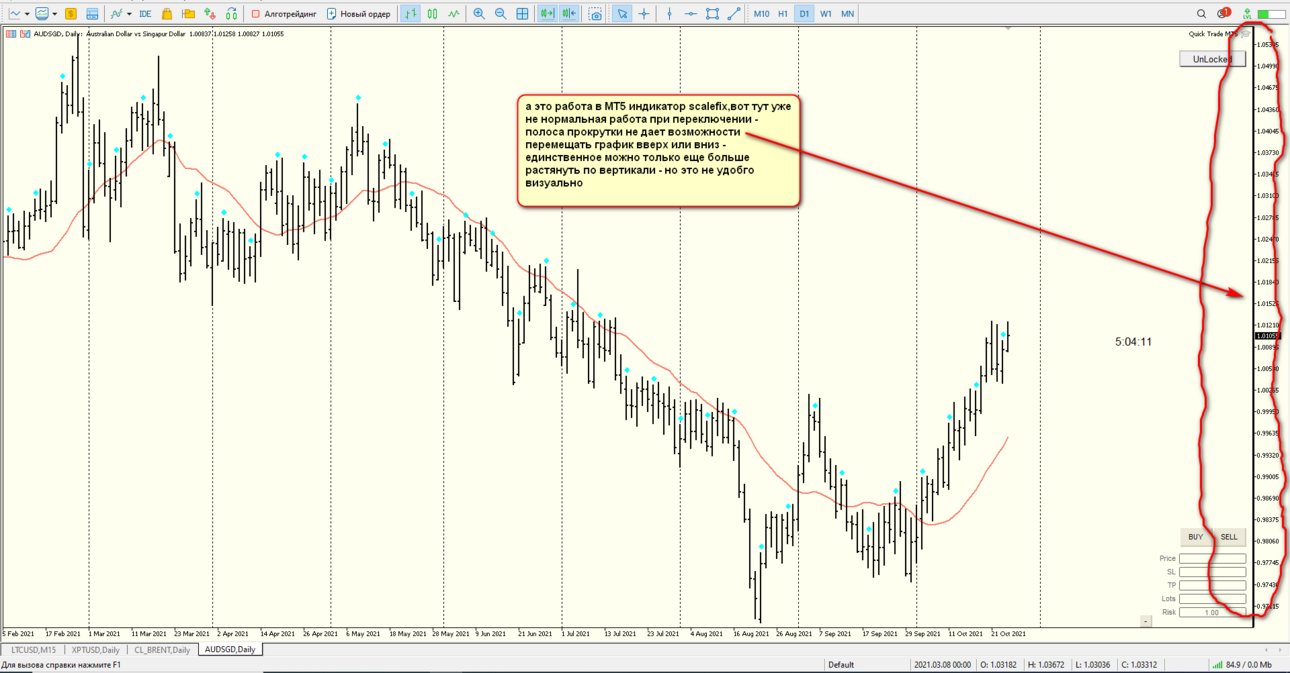Draw a vertical line object
1290x673 pixels.
point(670,14)
